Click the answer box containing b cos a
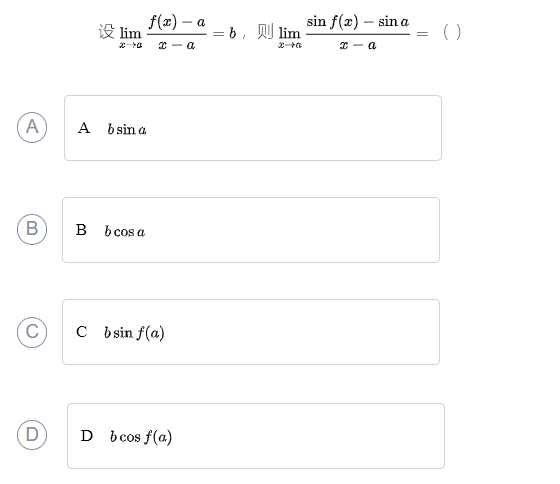Image resolution: width=560 pixels, height=484 pixels. 251,230
